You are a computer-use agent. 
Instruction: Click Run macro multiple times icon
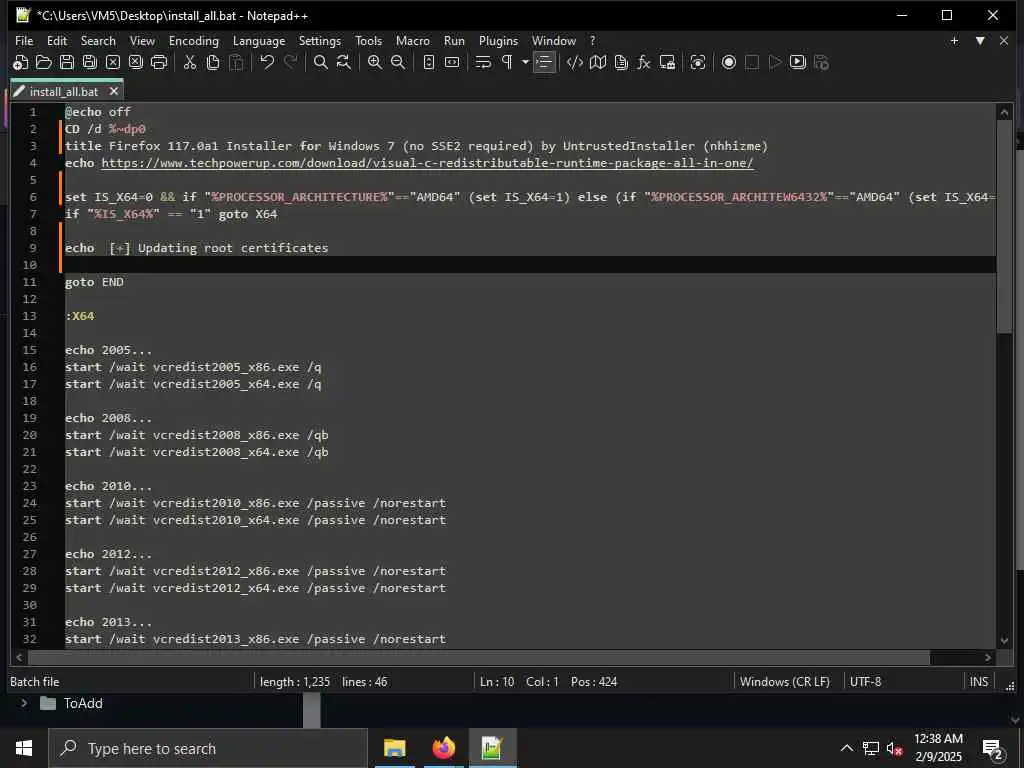pyautogui.click(x=797, y=62)
